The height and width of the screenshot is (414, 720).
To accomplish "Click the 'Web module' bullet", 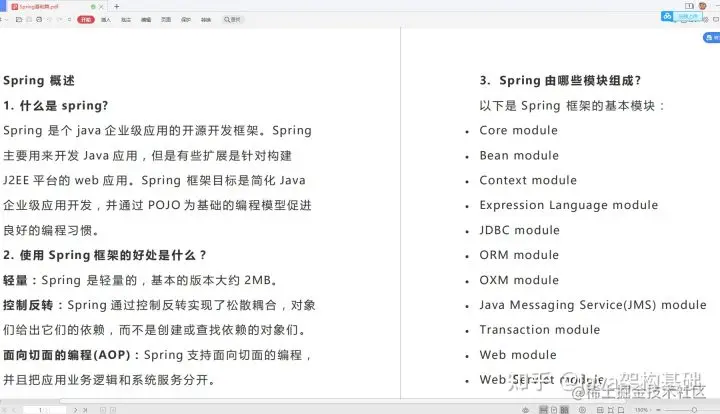I will pos(518,355).
